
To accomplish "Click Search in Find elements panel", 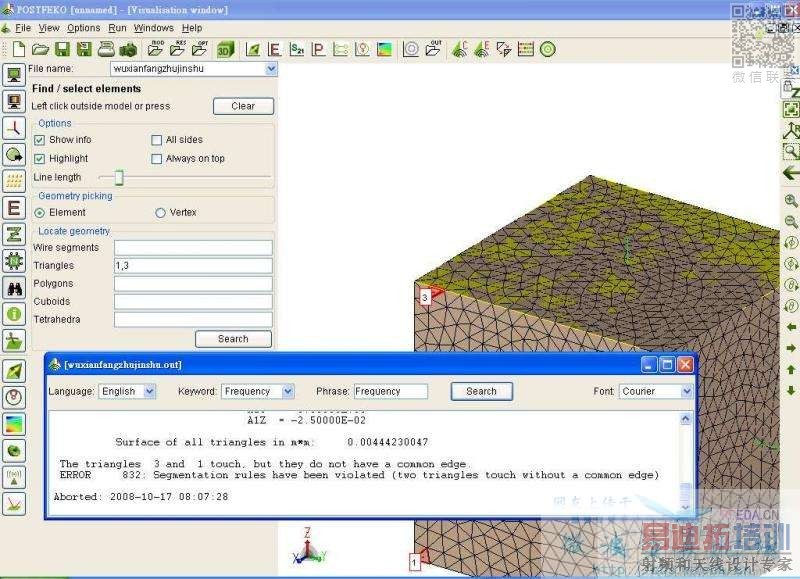I will (x=233, y=339).
